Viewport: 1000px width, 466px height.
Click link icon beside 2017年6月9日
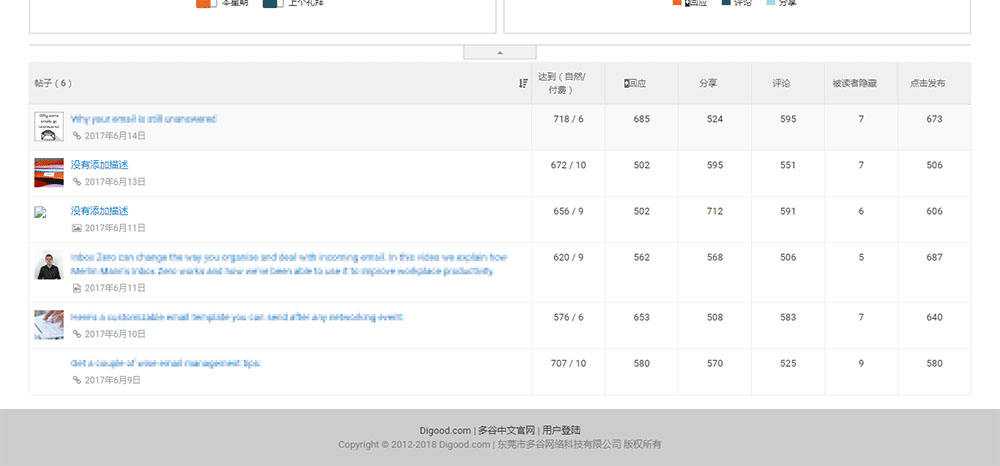coord(77,380)
